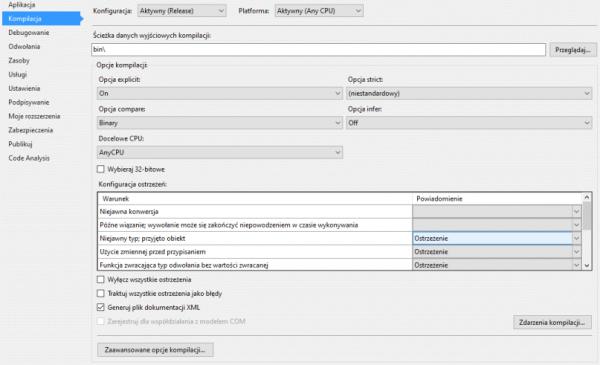Uncheck Generuj plik dokumentacji XML
600x365 pixels.
(101, 307)
